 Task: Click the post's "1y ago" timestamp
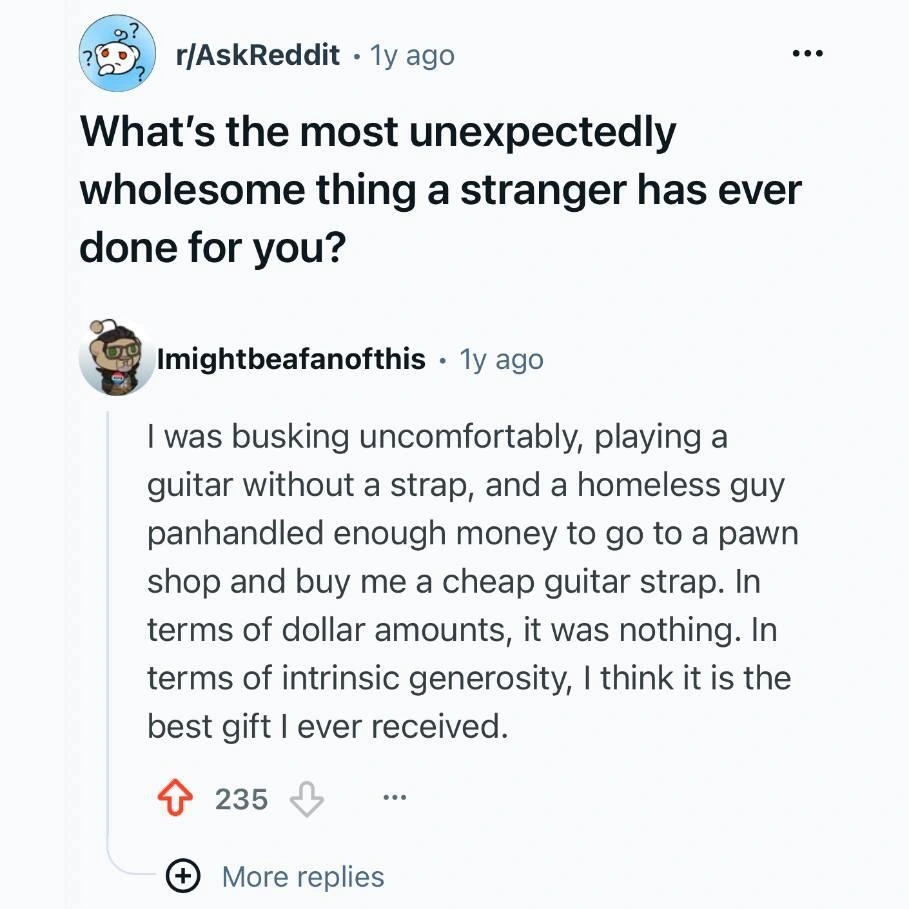pos(412,55)
